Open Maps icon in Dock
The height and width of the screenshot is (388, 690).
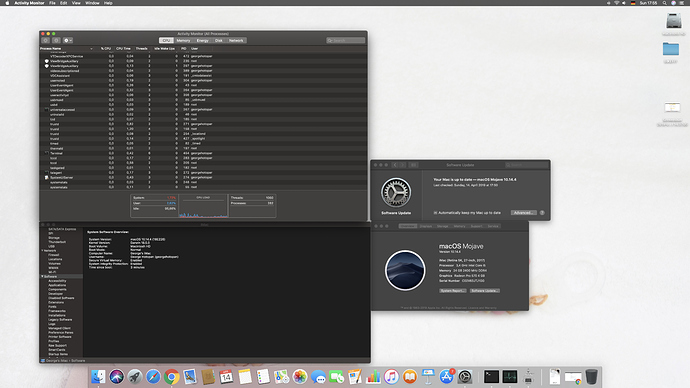pyautogui.click(x=281, y=377)
